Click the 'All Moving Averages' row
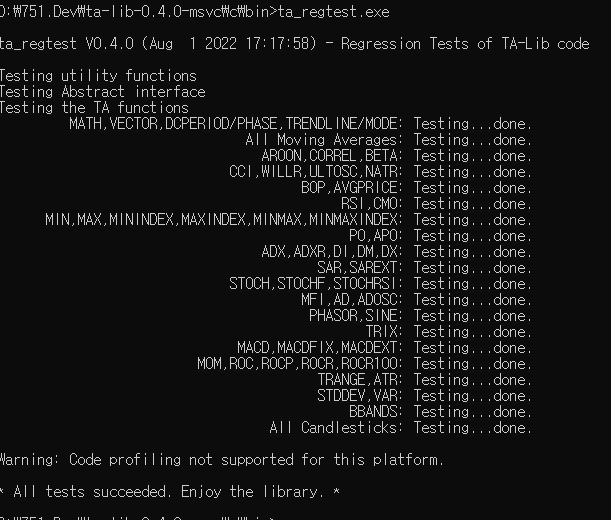Screen dimensions: 611x520 point(388,140)
